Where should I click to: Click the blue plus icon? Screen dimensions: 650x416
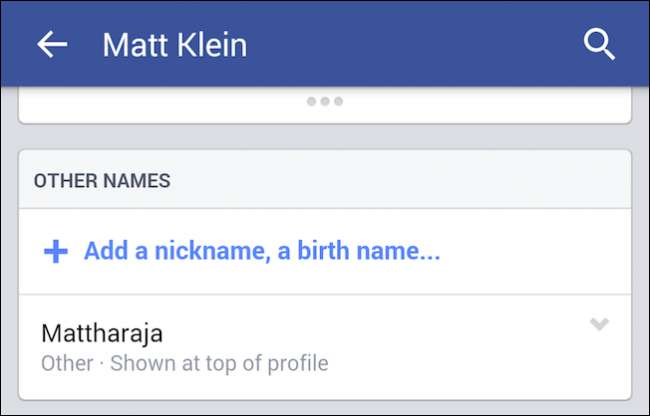pyautogui.click(x=56, y=252)
